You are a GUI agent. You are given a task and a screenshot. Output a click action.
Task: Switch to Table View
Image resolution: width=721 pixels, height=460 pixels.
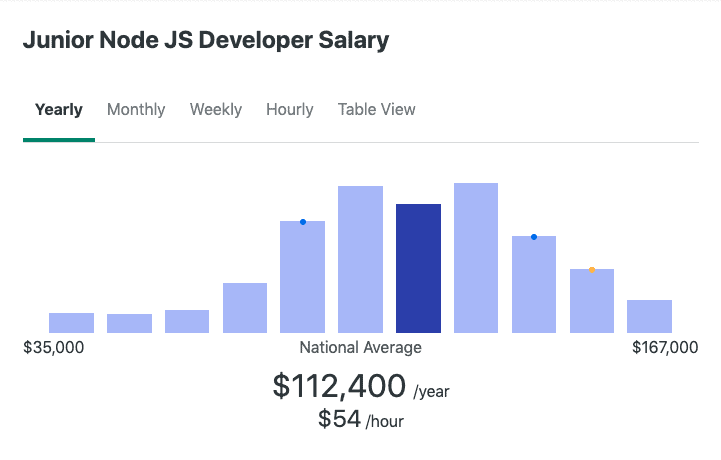(x=377, y=110)
